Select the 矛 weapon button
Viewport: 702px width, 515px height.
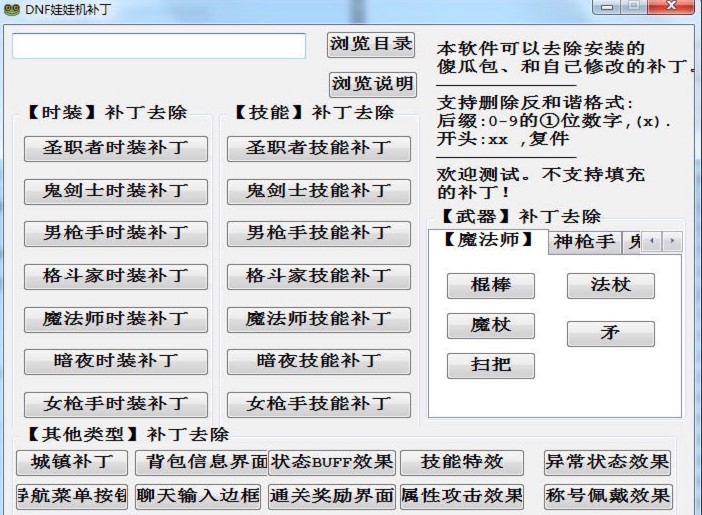click(x=611, y=334)
